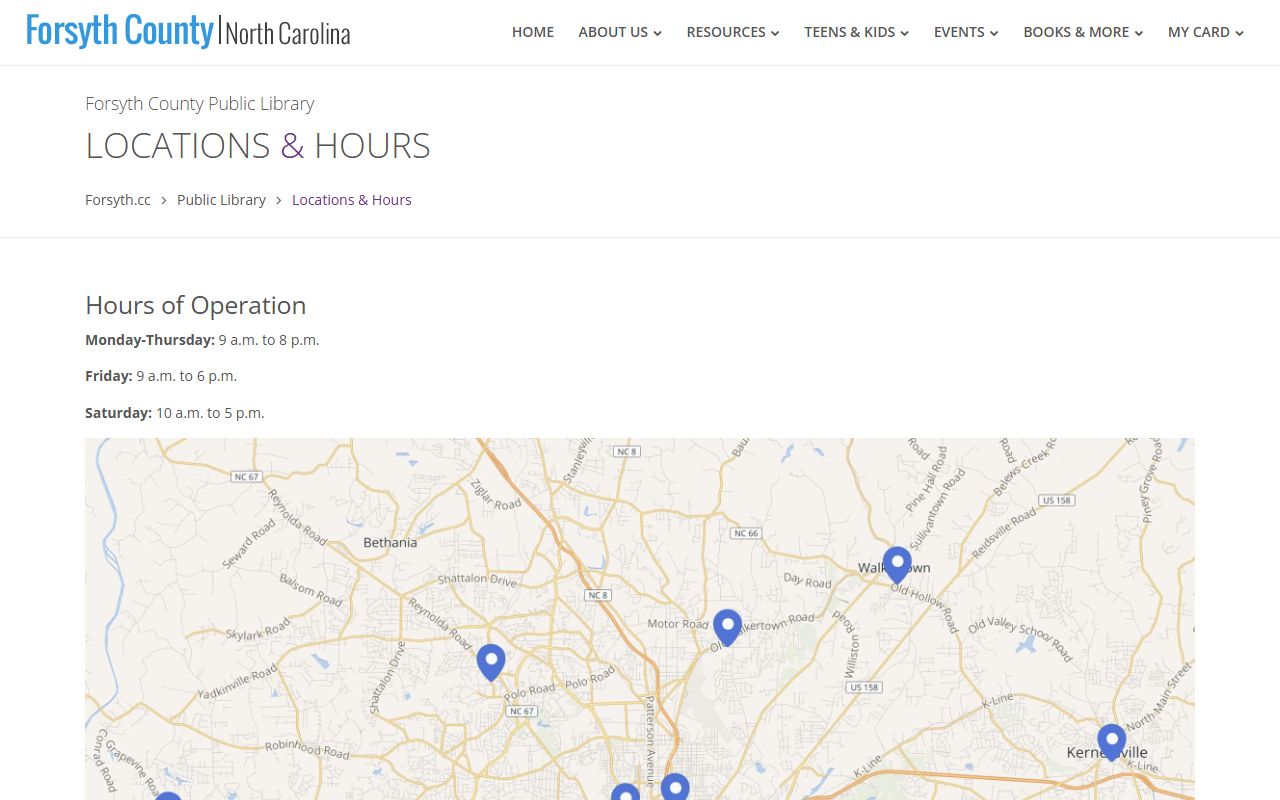Click the Locations & Hours breadcrumb
1280x800 pixels.
352,200
